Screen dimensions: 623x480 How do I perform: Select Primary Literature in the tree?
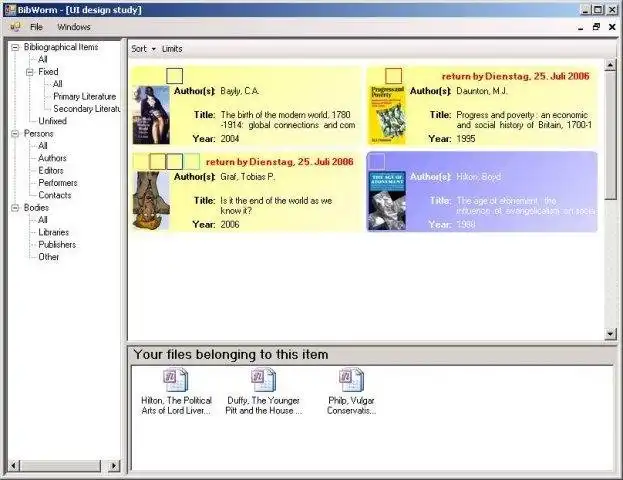[x=85, y=97]
